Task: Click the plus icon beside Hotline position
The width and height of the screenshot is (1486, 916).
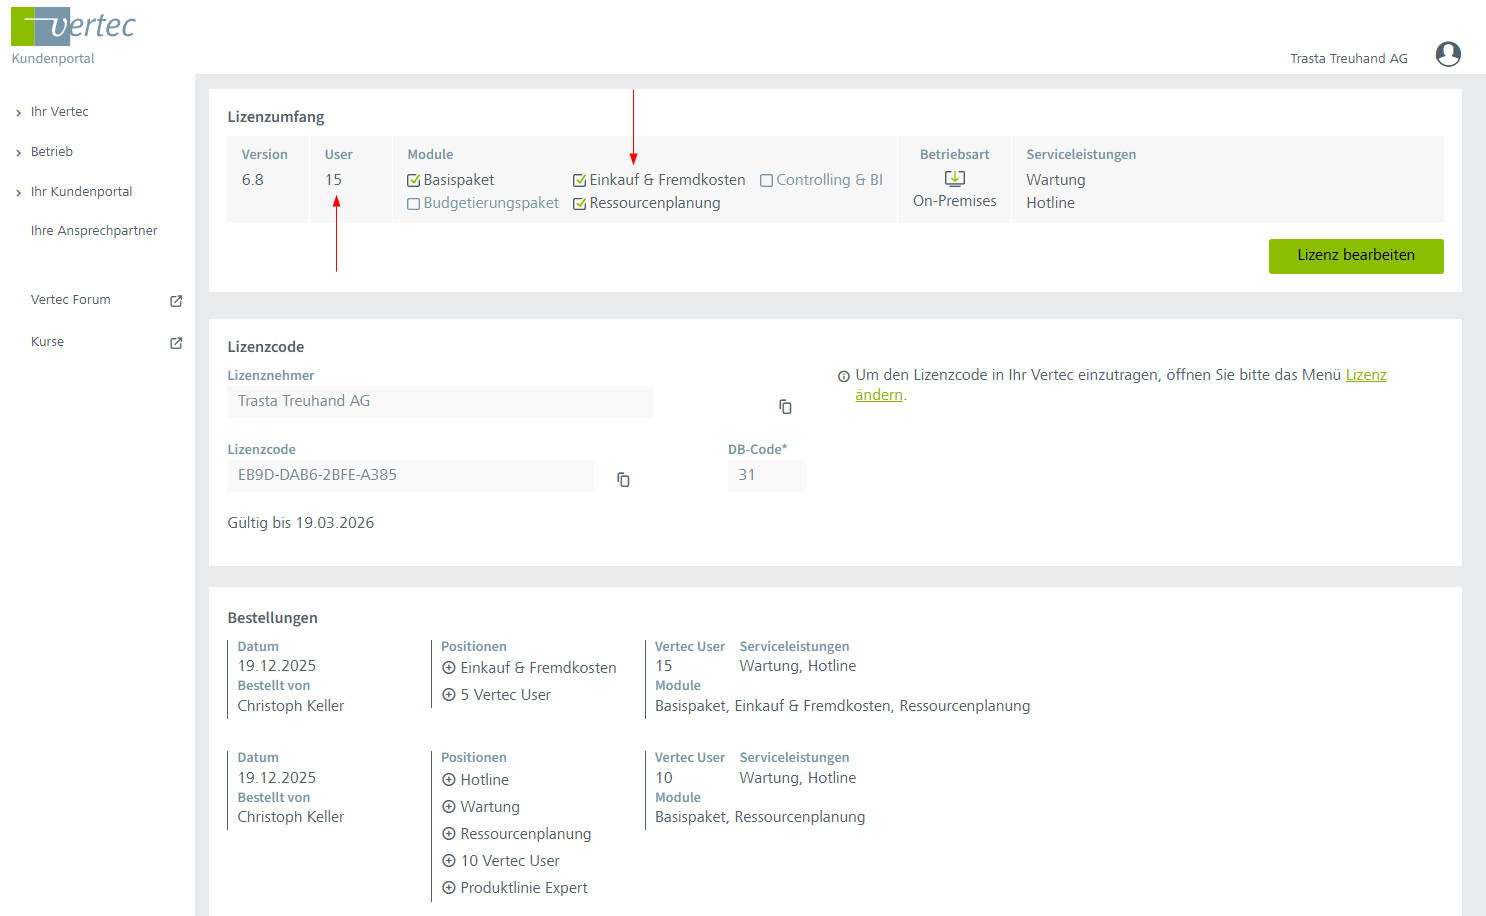Action: tap(449, 780)
